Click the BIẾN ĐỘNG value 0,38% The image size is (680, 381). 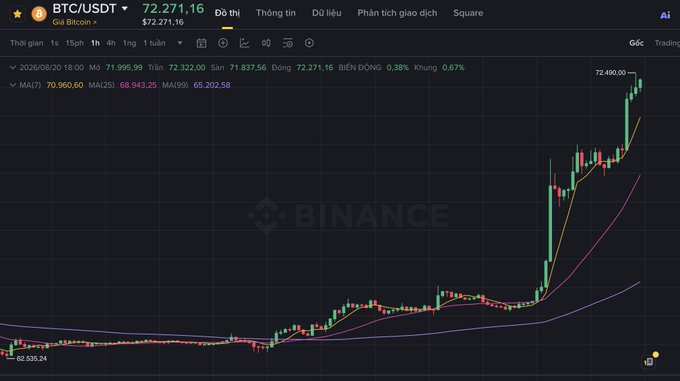(397, 68)
